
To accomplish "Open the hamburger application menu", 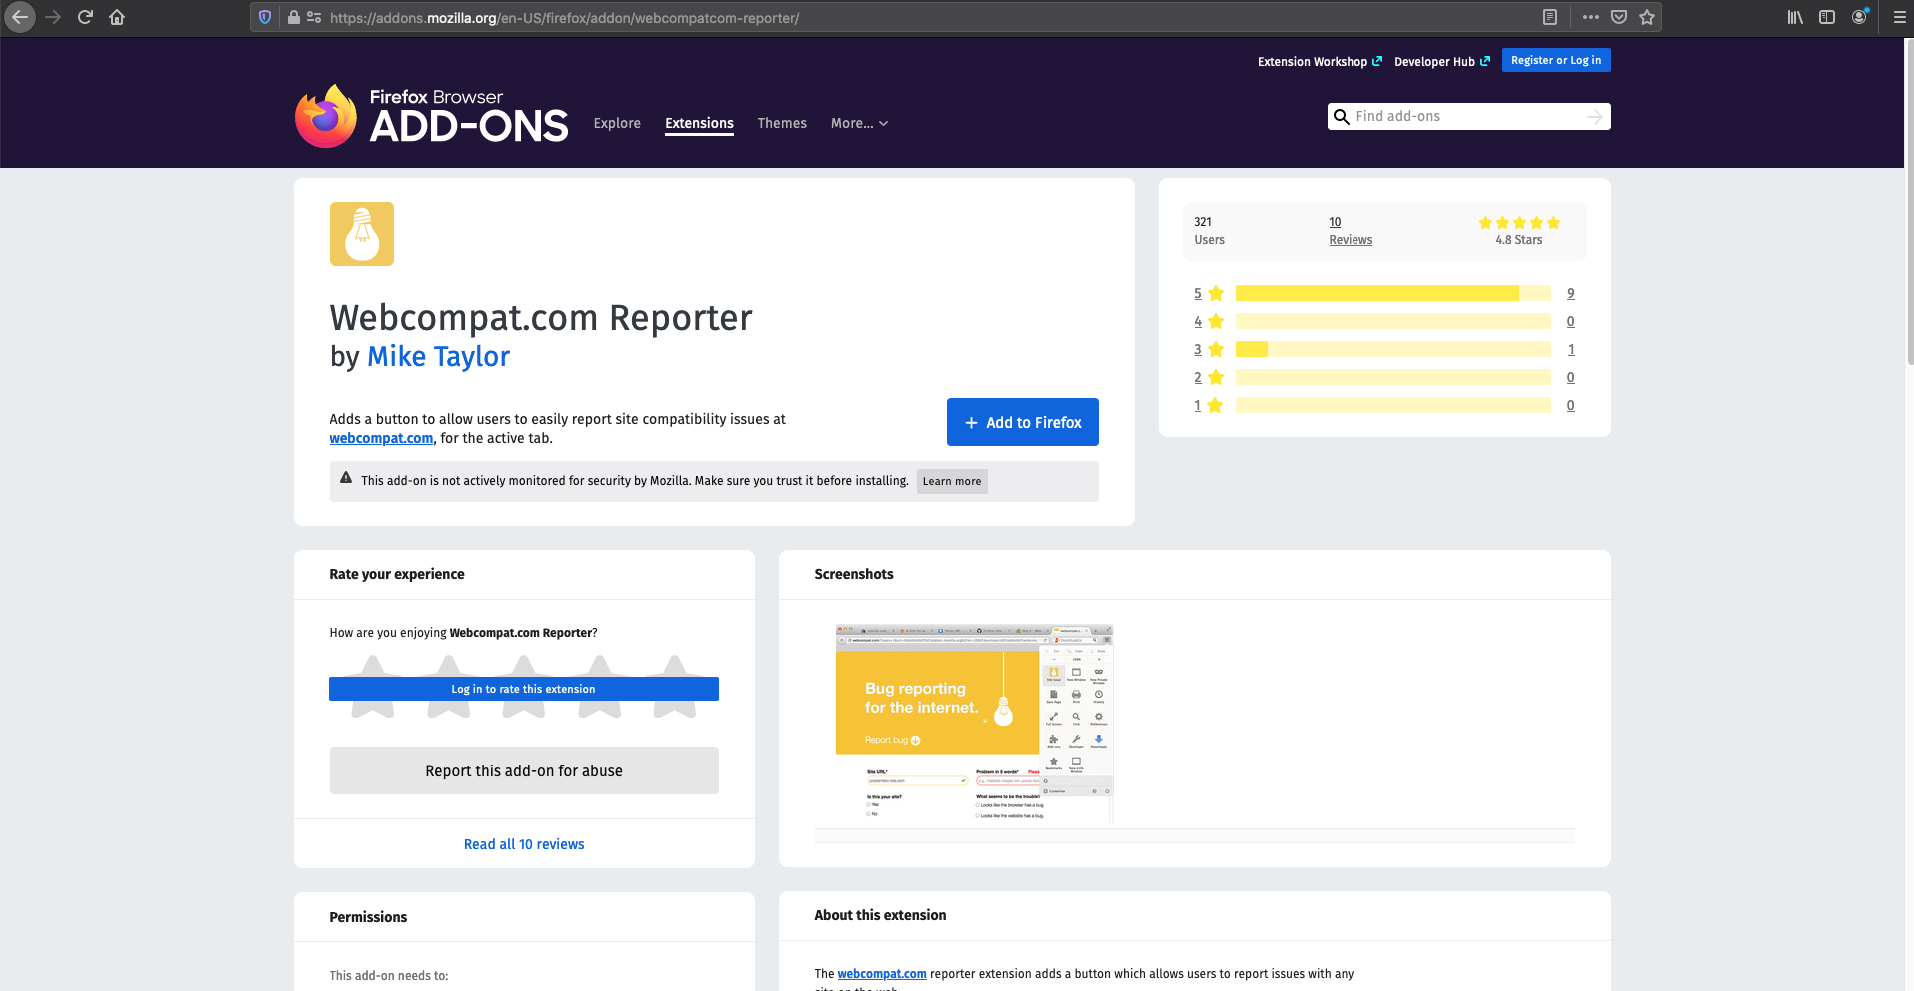I will point(1899,17).
